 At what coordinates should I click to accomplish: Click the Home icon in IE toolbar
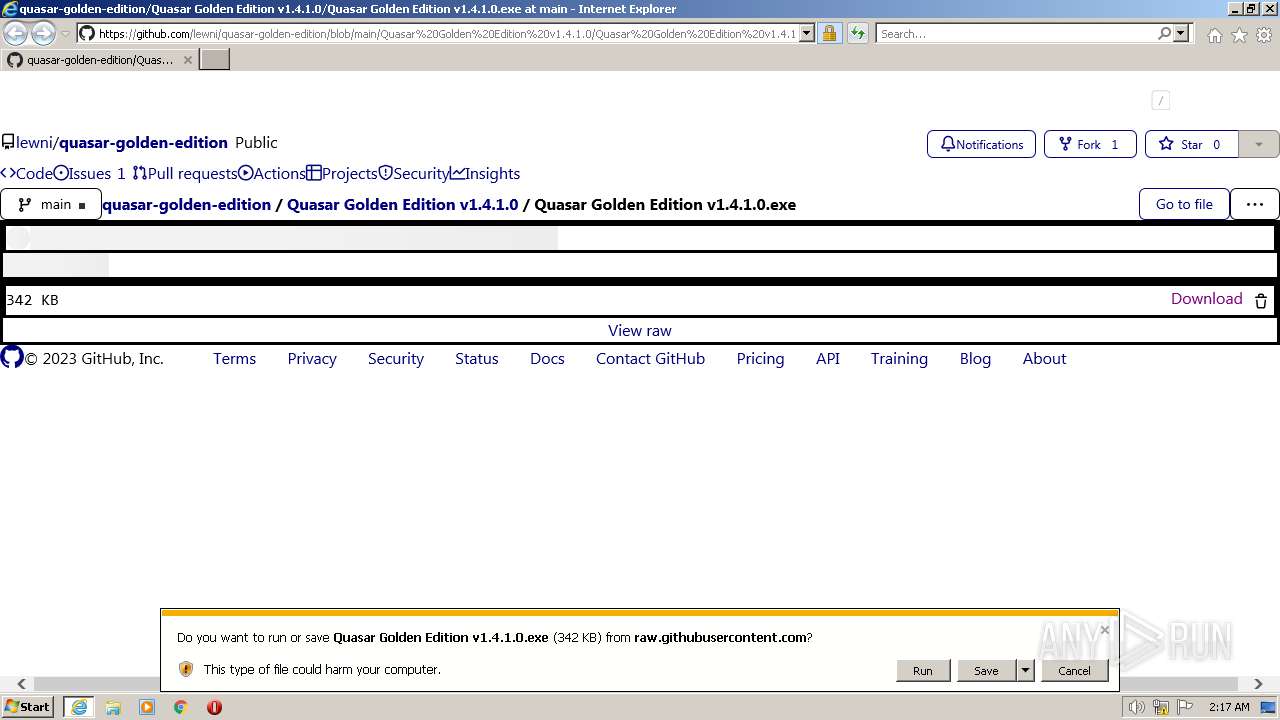coord(1214,35)
